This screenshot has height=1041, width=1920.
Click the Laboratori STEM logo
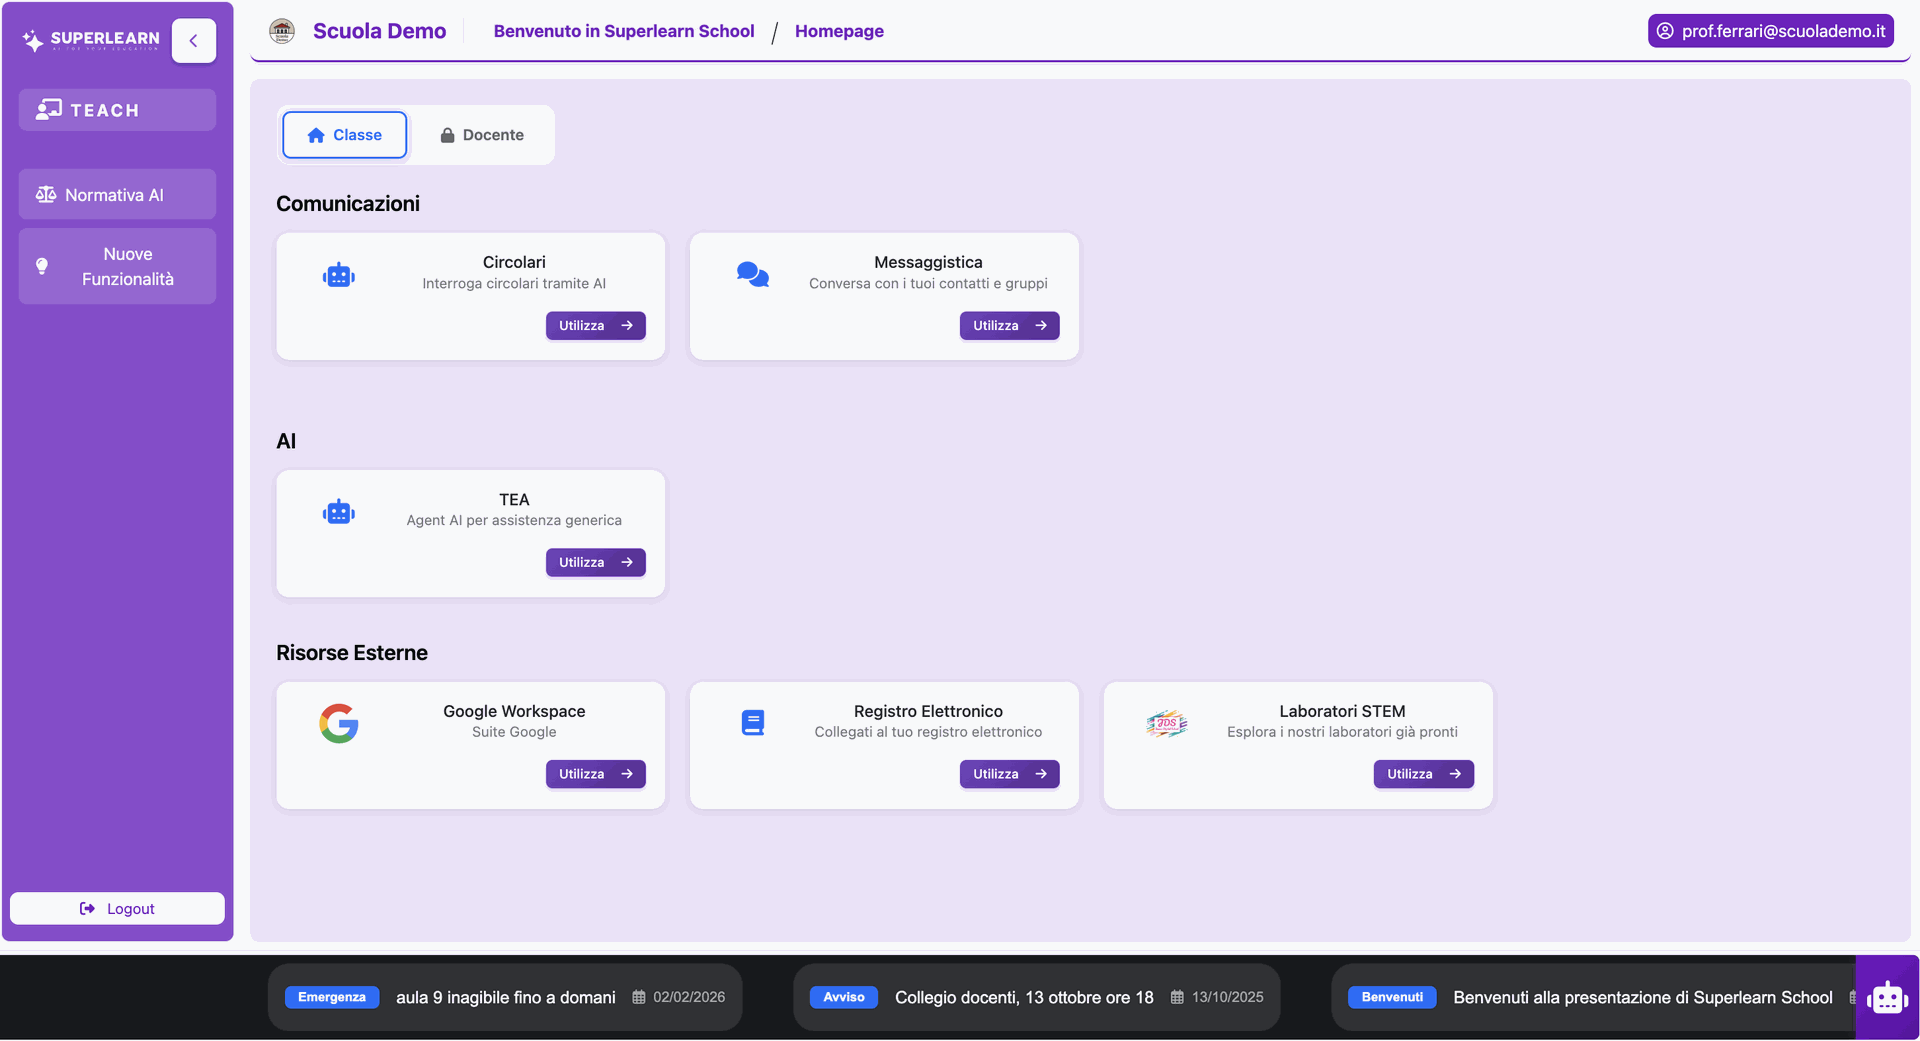(1166, 723)
